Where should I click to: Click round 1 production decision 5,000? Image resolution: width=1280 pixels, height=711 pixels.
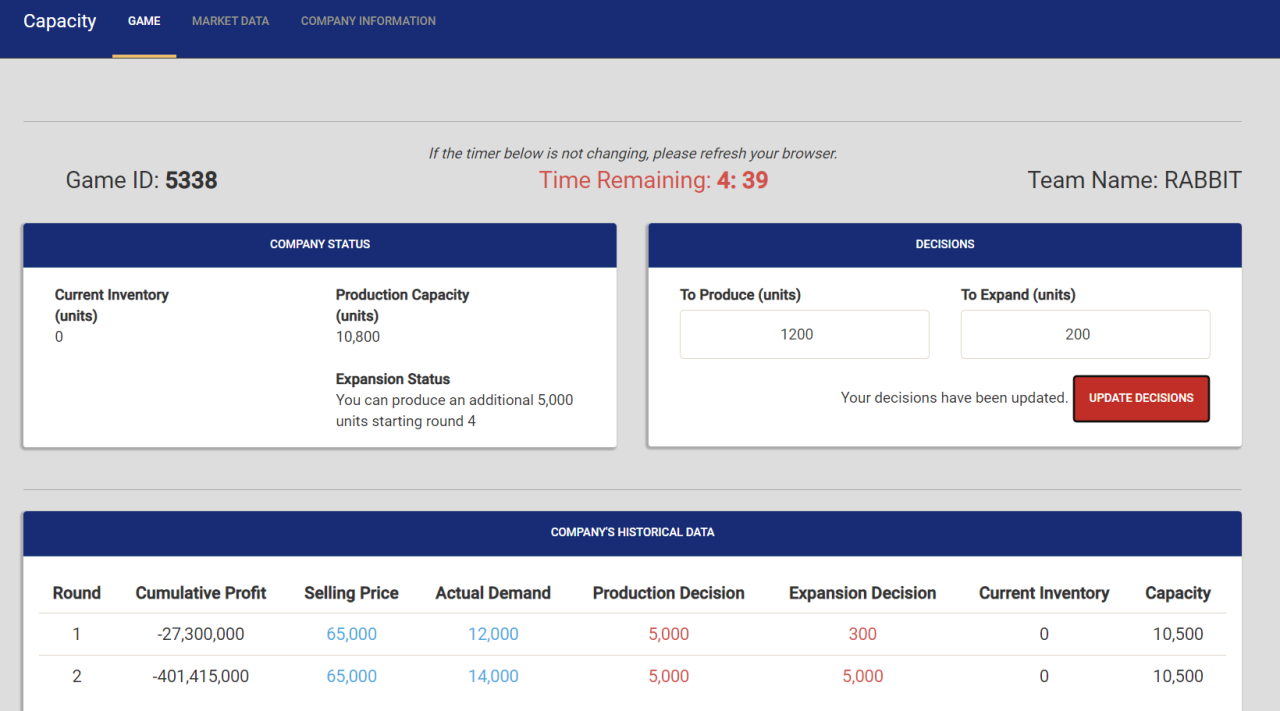click(x=669, y=634)
